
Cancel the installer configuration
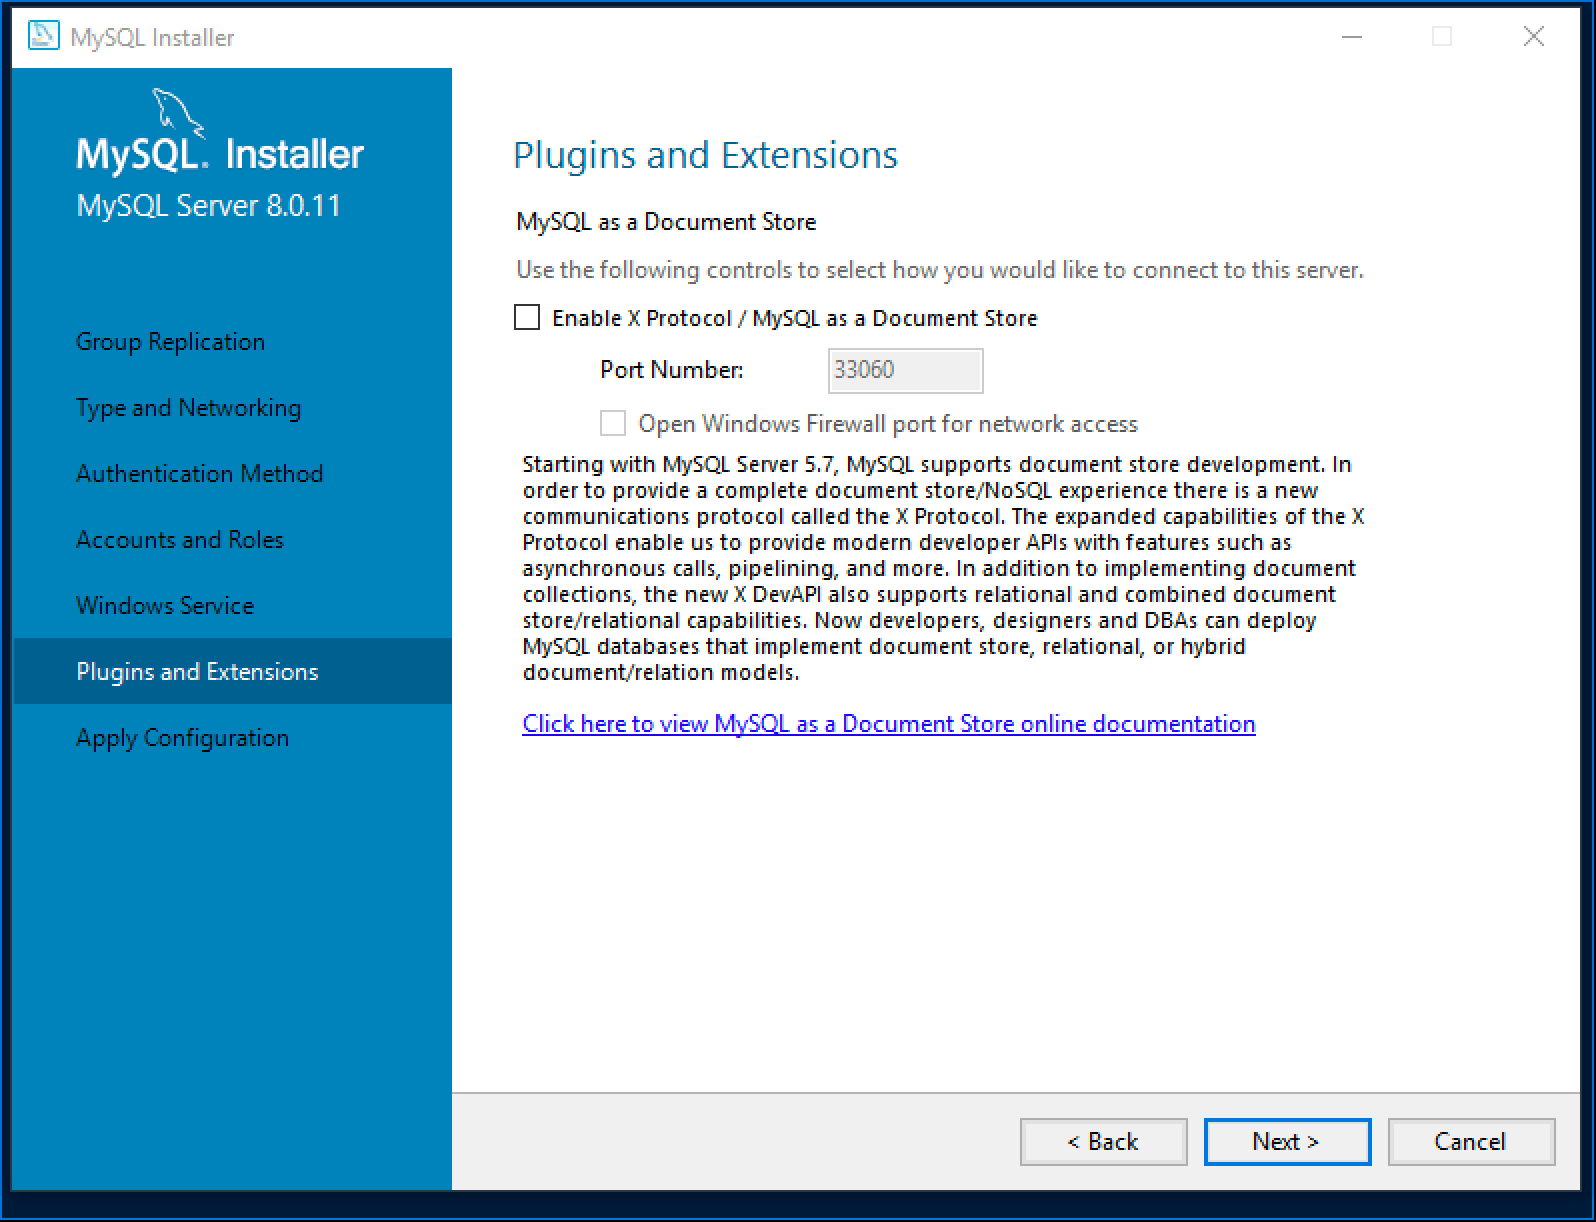point(1470,1142)
